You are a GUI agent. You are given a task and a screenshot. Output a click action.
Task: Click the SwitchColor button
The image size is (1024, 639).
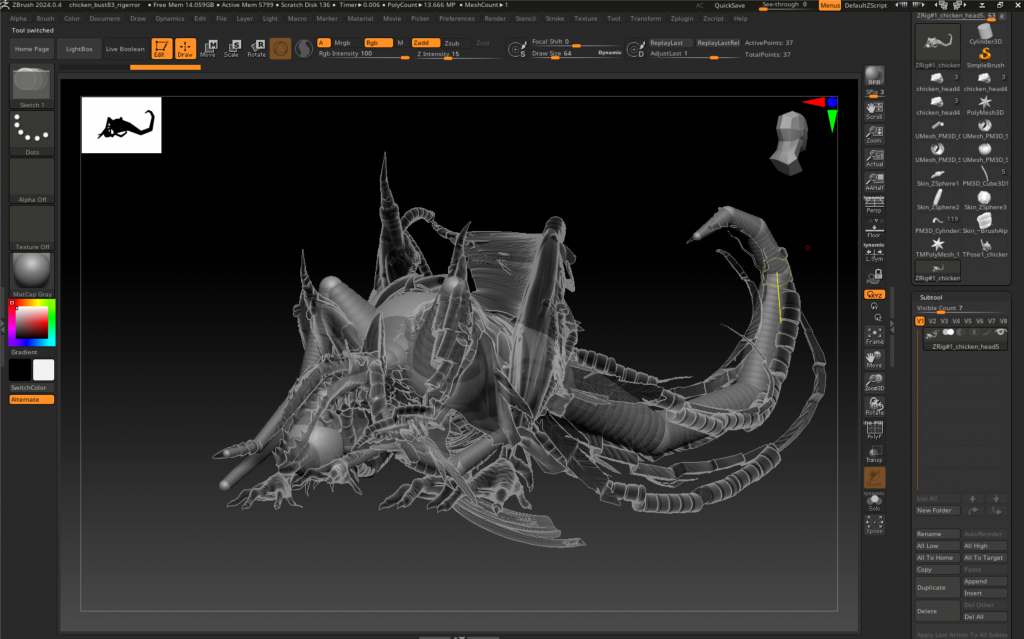coord(32,387)
